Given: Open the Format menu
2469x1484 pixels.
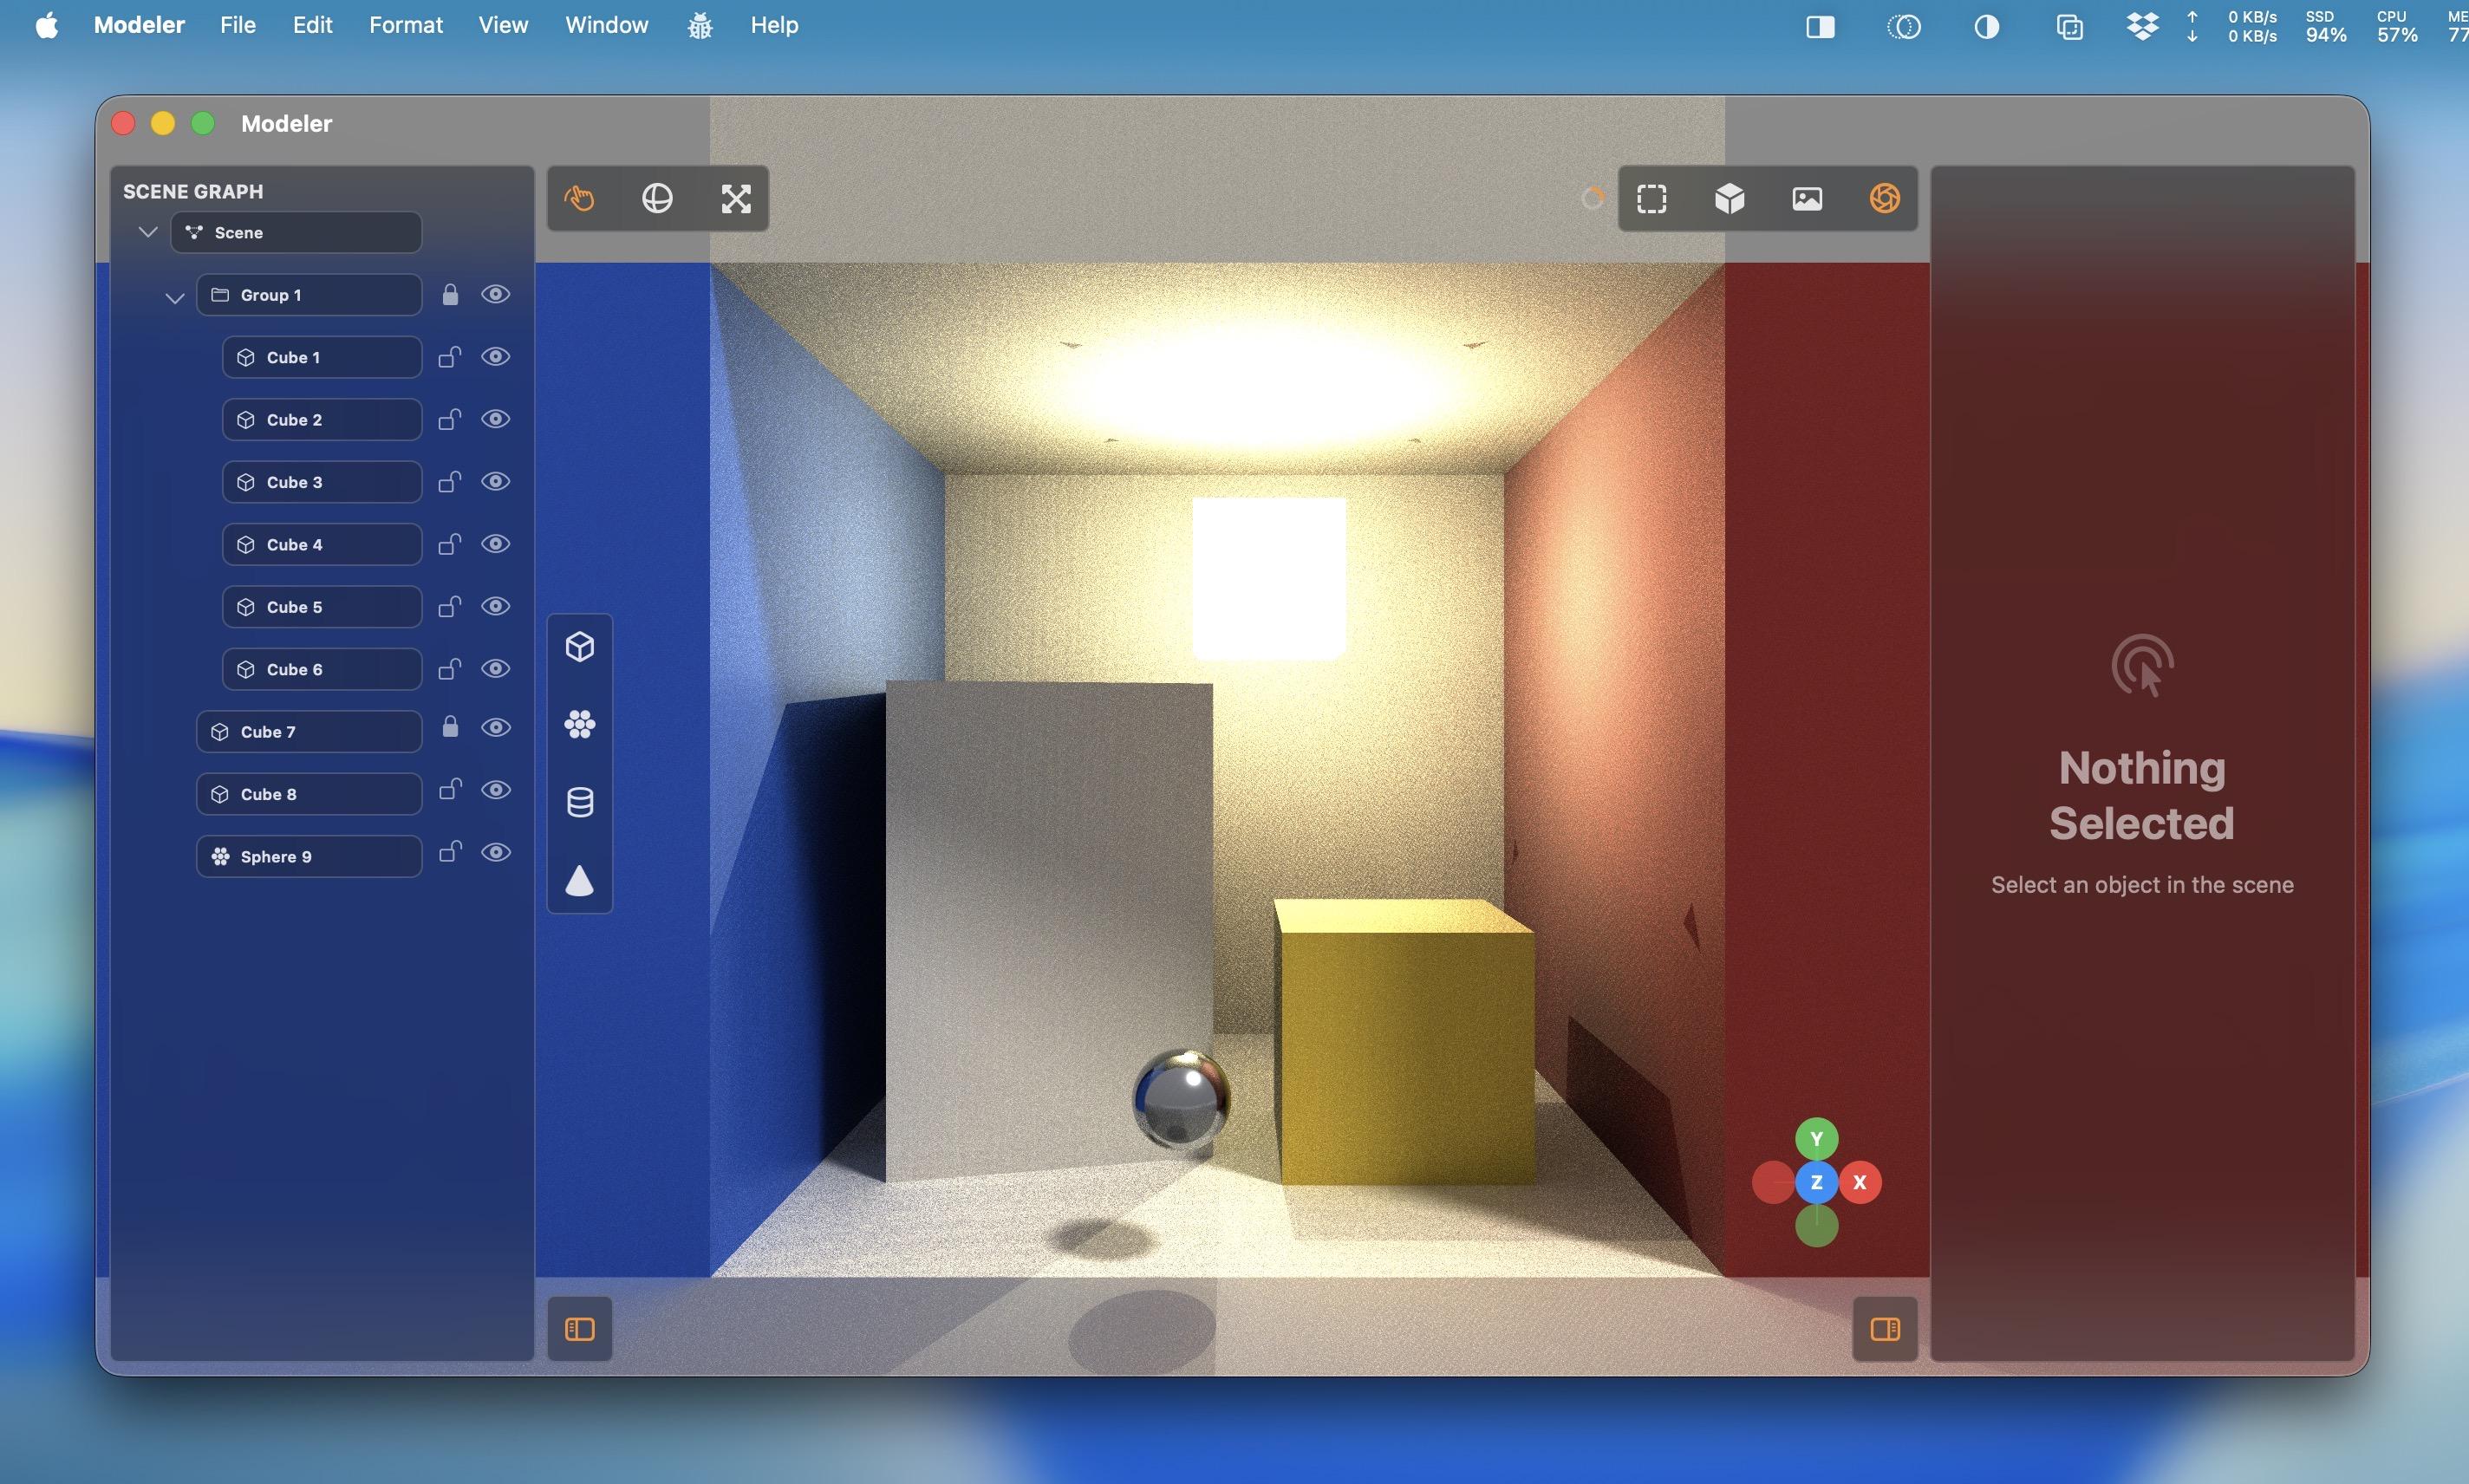Looking at the screenshot, I should 405,25.
